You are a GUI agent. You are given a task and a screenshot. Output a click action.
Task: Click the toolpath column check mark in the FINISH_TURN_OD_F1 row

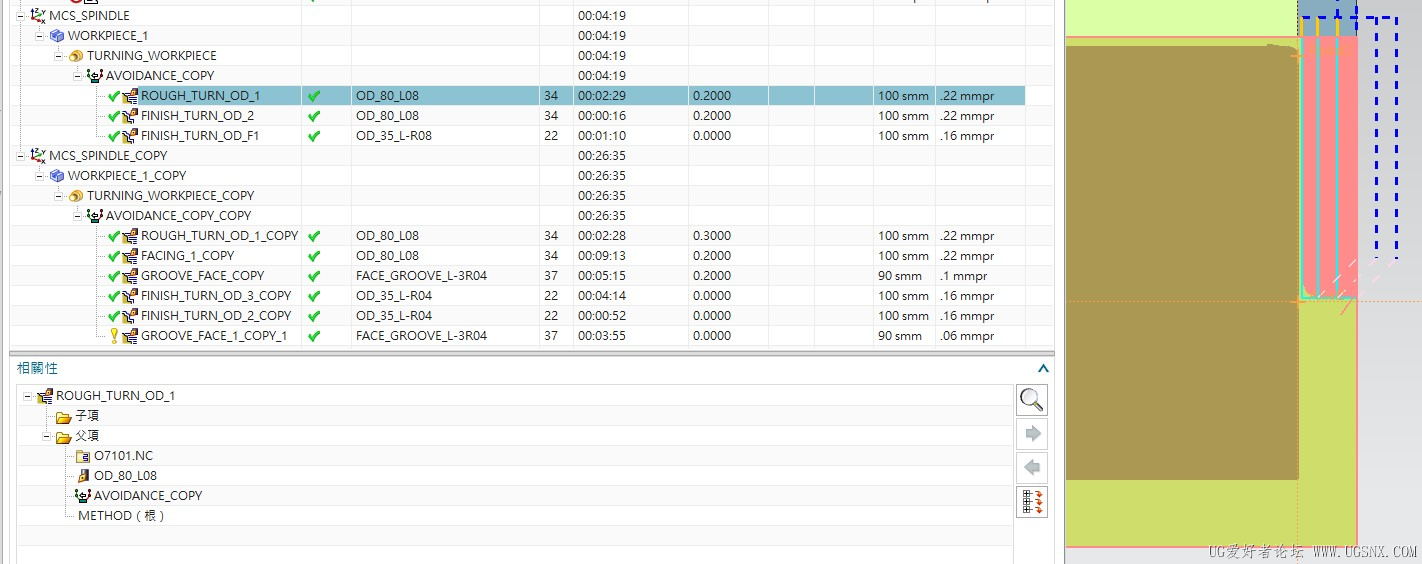pos(314,135)
